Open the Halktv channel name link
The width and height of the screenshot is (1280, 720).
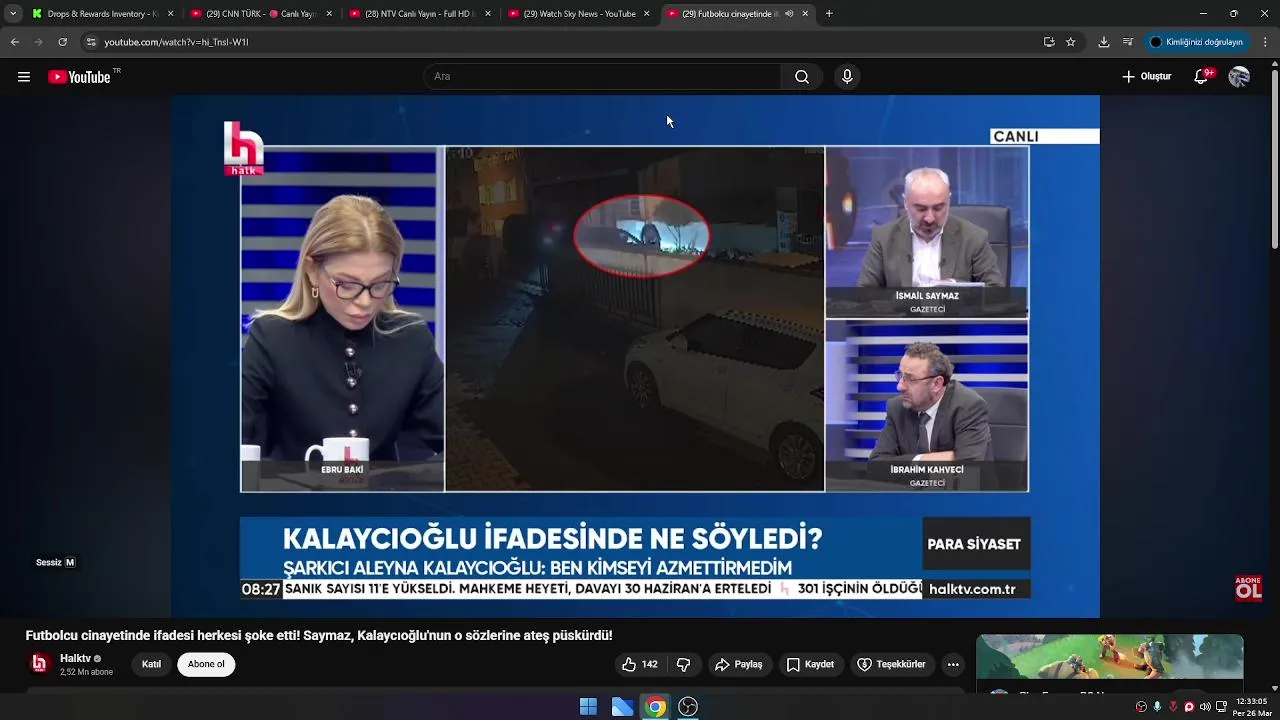(x=75, y=658)
